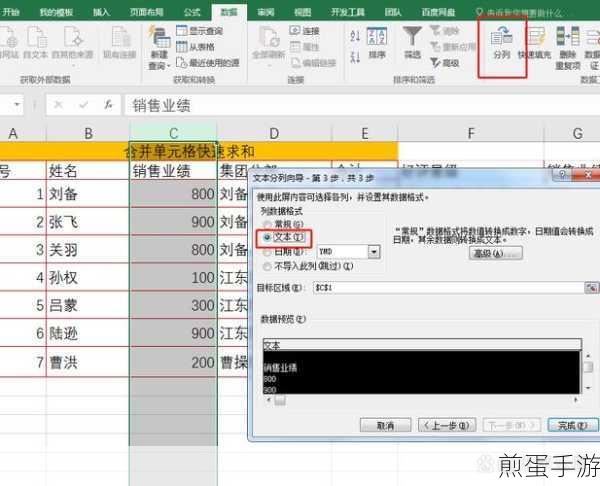Switch to the 审阅 ribbon tab
The width and height of the screenshot is (600, 486).
[266, 12]
